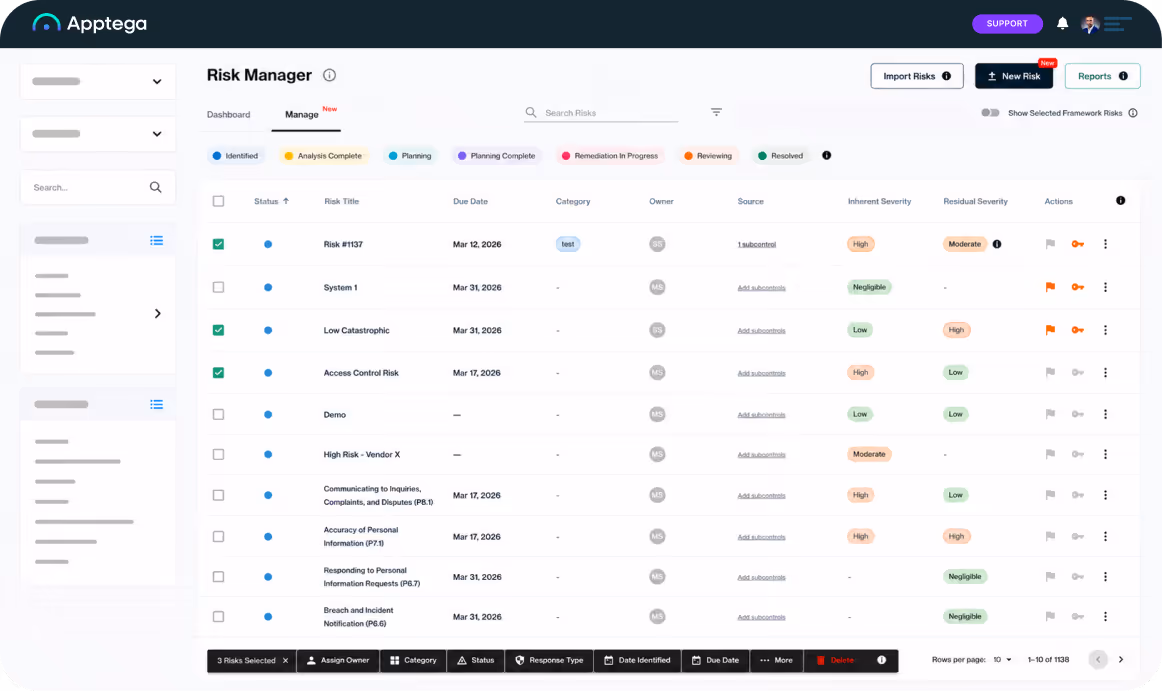Open the hamburger menu beside the avatar
Screen dimensions: 1162x691
1118,24
